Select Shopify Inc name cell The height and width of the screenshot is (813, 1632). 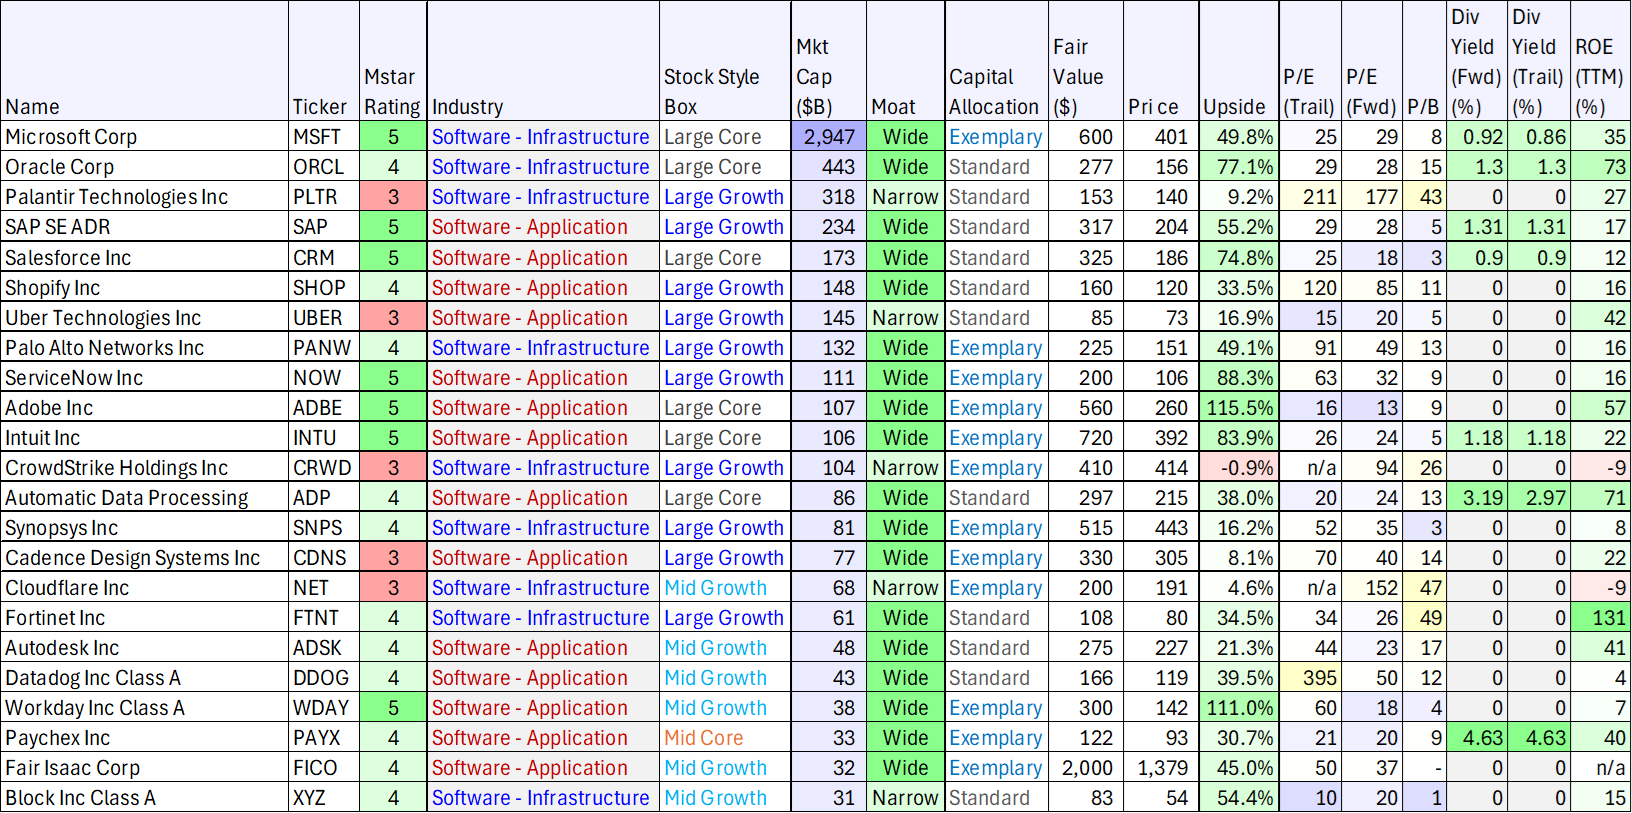point(145,287)
